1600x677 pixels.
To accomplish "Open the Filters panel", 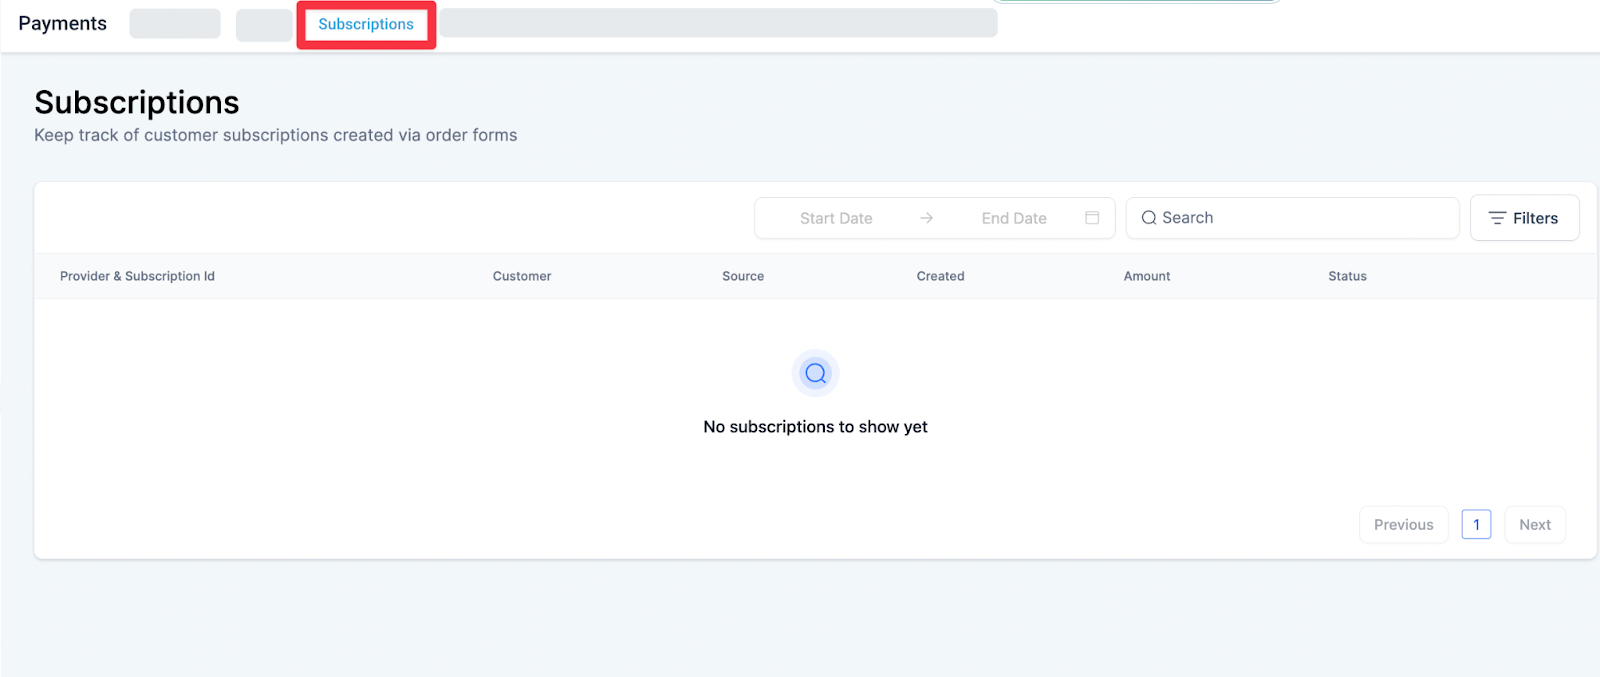I will (x=1524, y=218).
